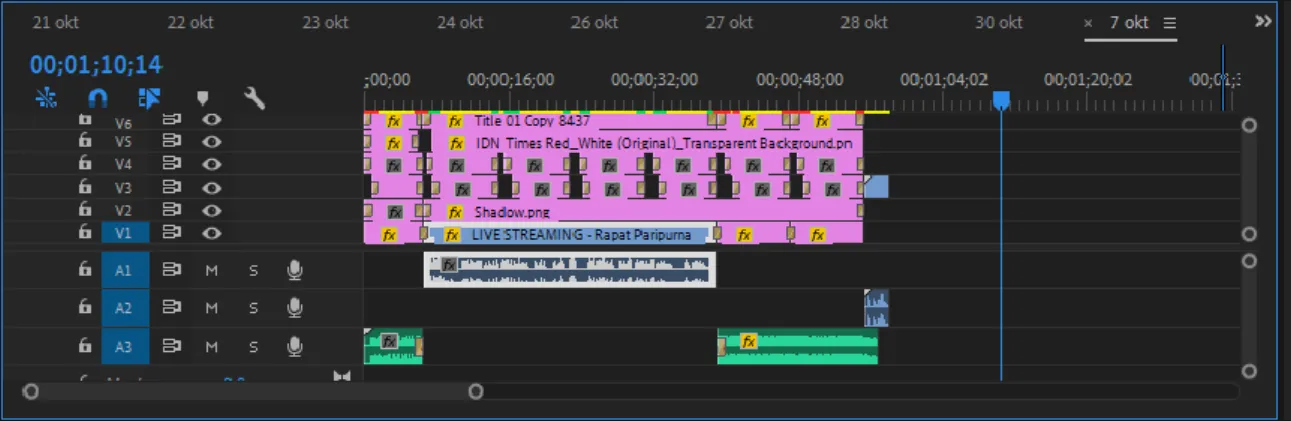Toggle sync lock for track V1
Image resolution: width=1291 pixels, height=421 pixels.
pos(172,233)
